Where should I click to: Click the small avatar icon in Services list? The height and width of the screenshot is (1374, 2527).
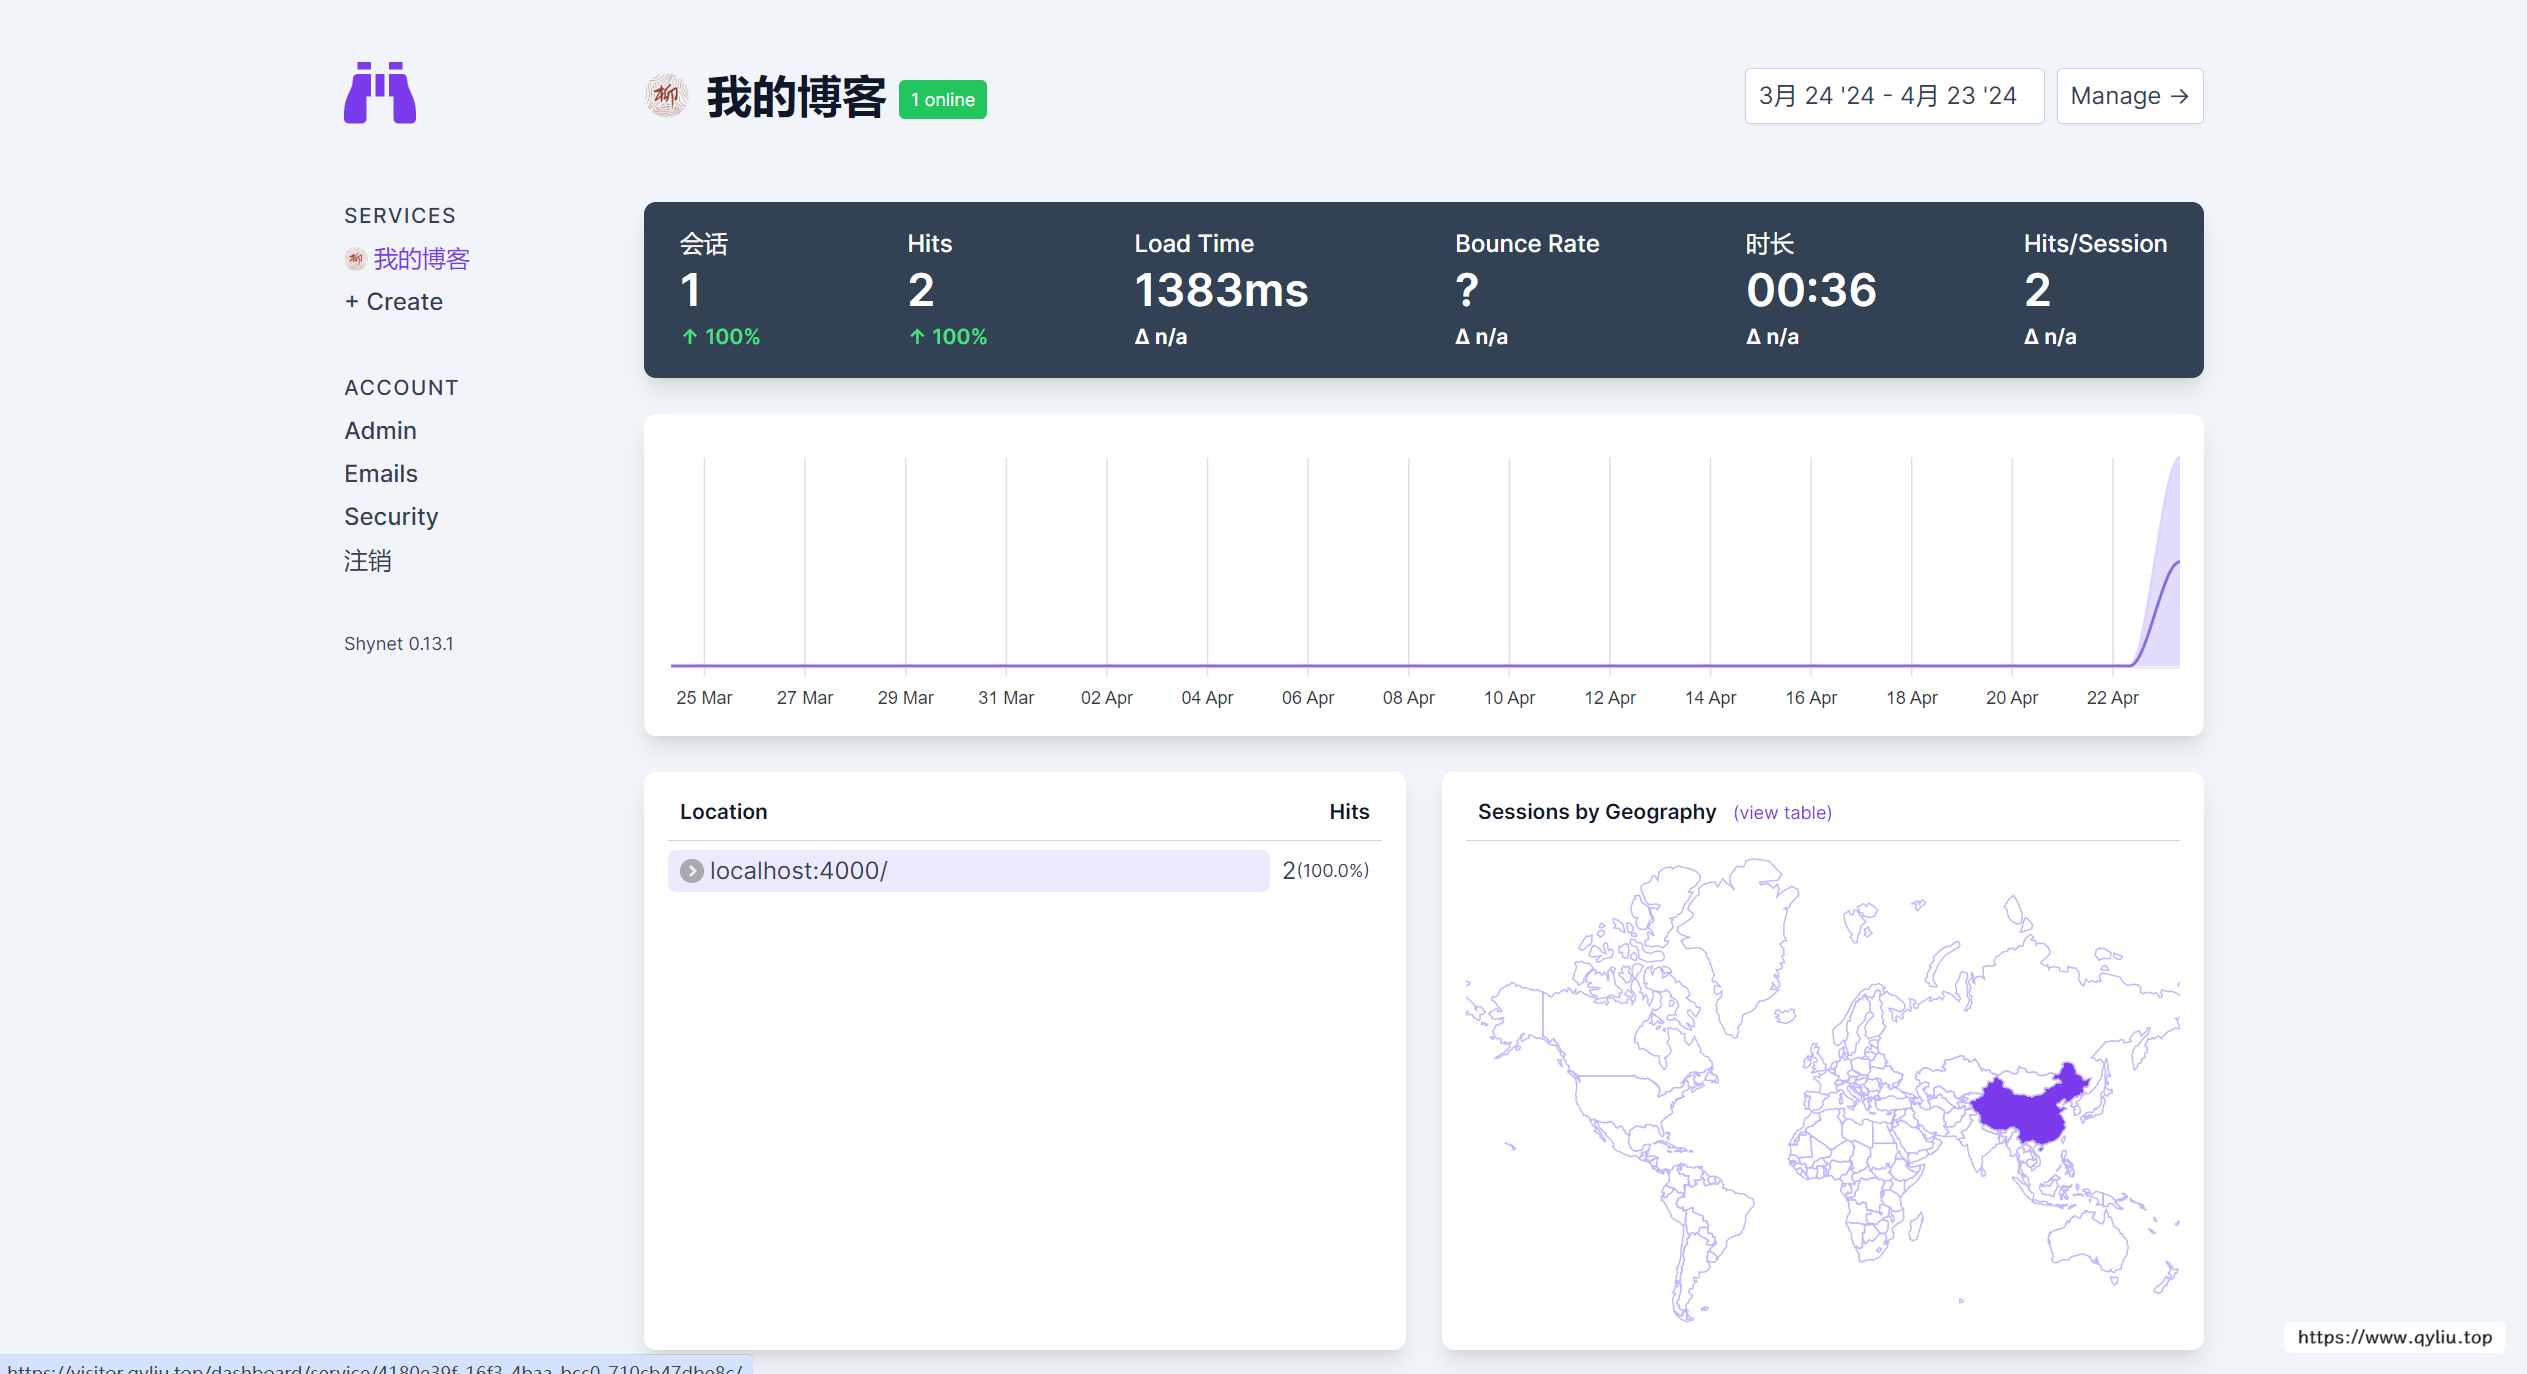[x=355, y=260]
